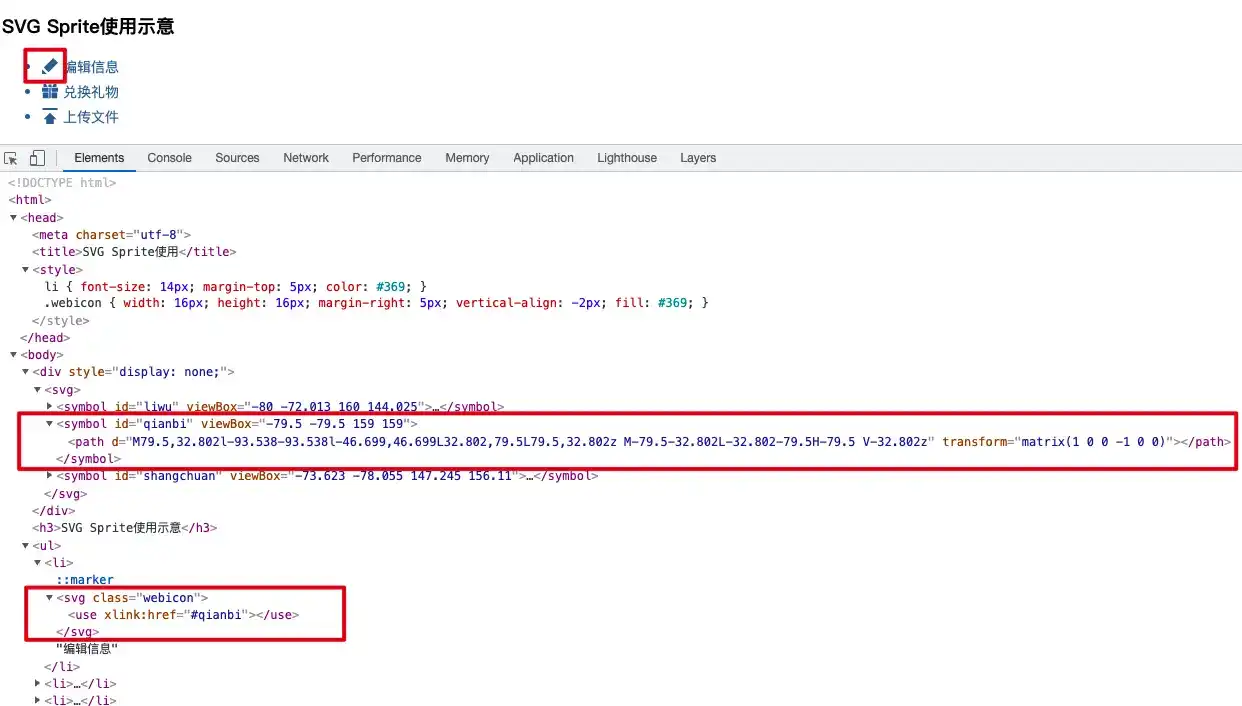The image size is (1242, 706).
Task: Activate the inspect element picker icon
Action: [x=11, y=158]
